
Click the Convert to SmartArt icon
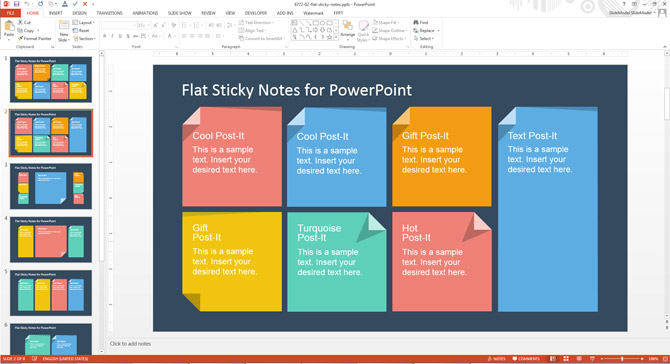(x=241, y=38)
